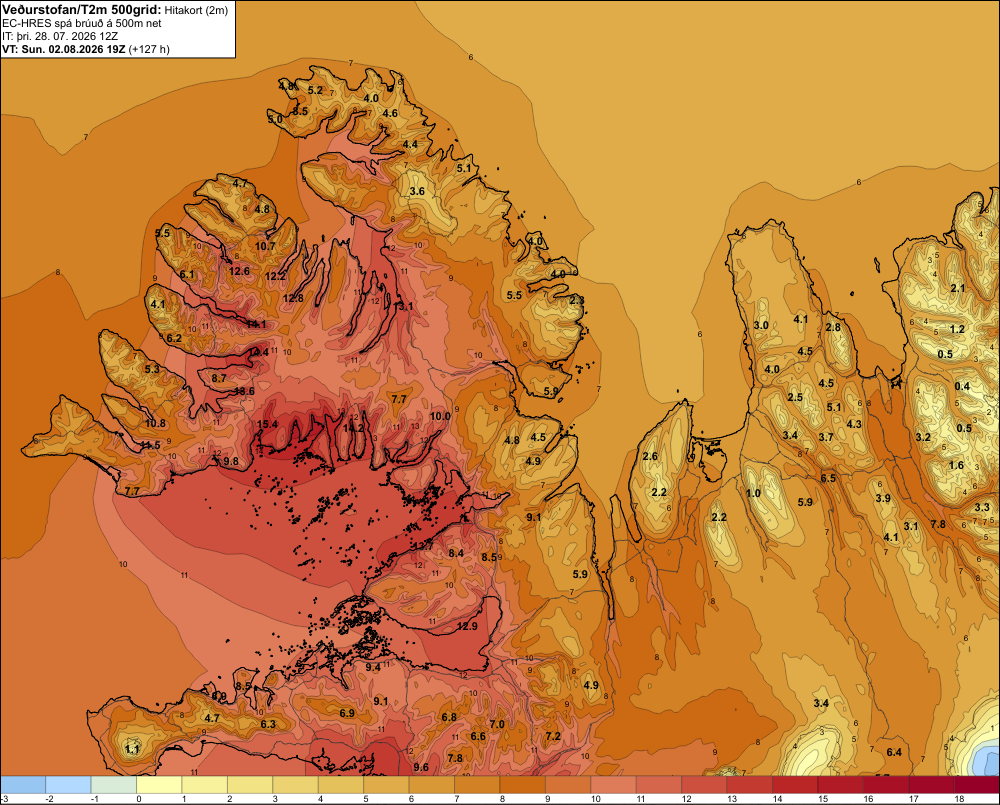Click the 8.7 temperature value on the map
The width and height of the screenshot is (1000, 805).
[x=219, y=378]
